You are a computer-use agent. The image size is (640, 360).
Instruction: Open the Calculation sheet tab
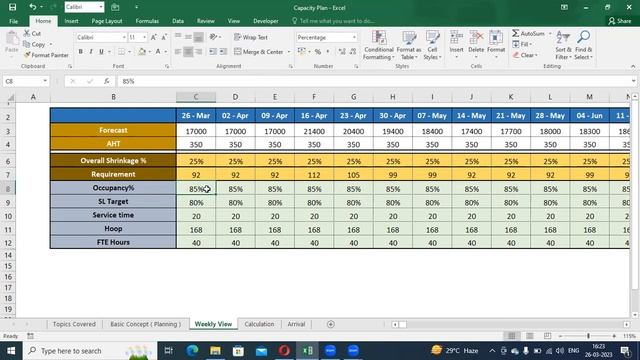[x=259, y=324]
